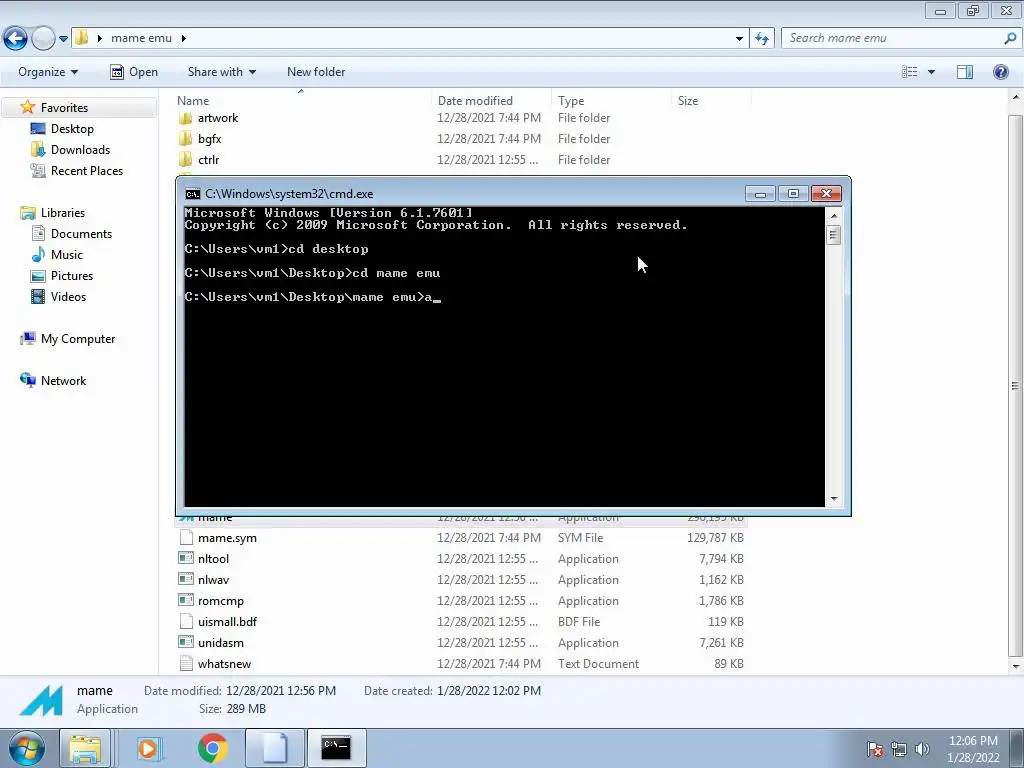Open the recent pages dropdown arrow

[x=63, y=39]
